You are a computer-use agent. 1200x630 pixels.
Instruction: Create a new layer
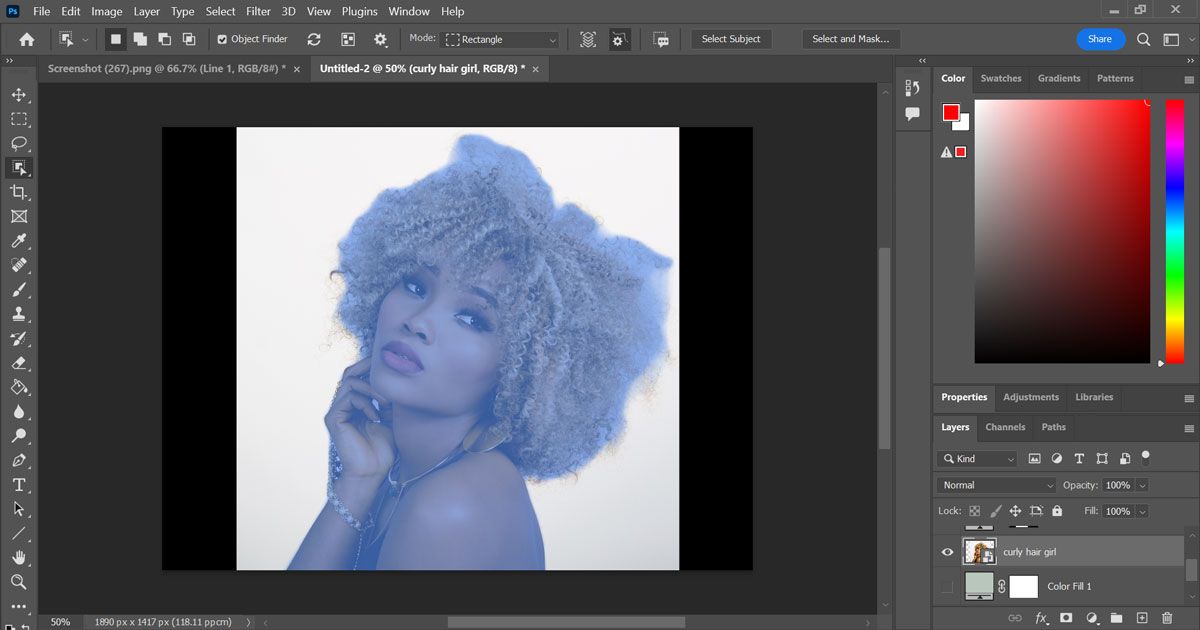coord(1142,618)
